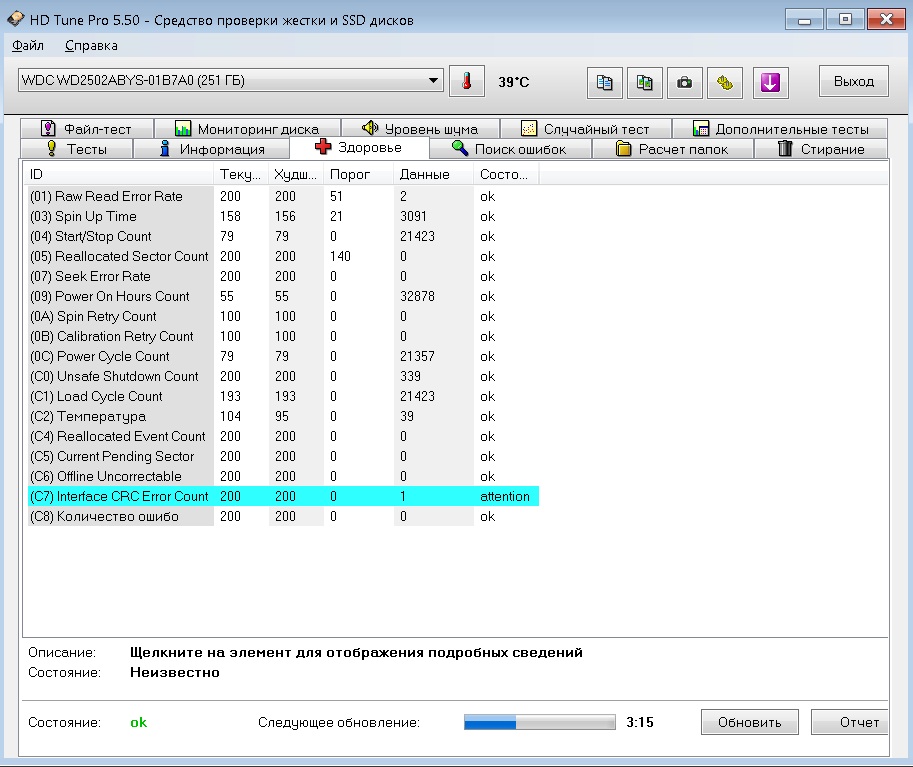
Task: Click the camera save screenshot icon
Action: pos(685,83)
